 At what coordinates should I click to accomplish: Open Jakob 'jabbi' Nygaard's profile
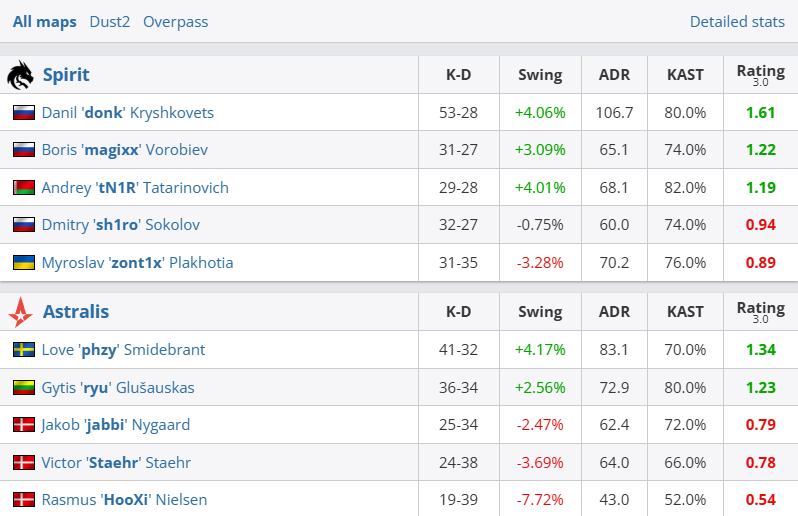click(x=116, y=425)
